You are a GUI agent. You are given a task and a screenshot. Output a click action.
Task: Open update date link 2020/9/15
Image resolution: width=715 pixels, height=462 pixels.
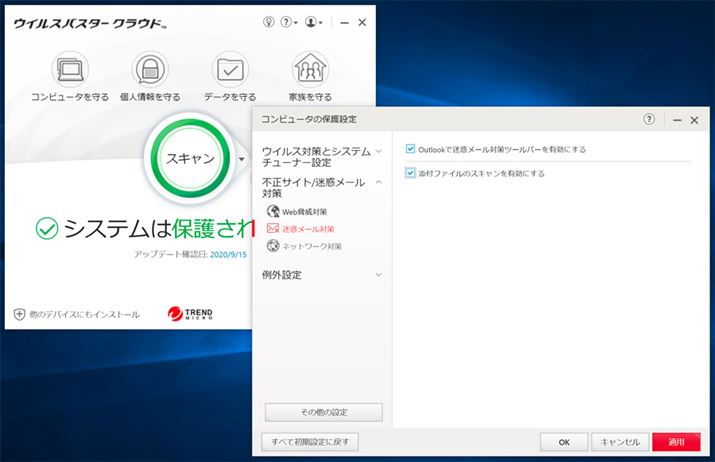pyautogui.click(x=228, y=254)
